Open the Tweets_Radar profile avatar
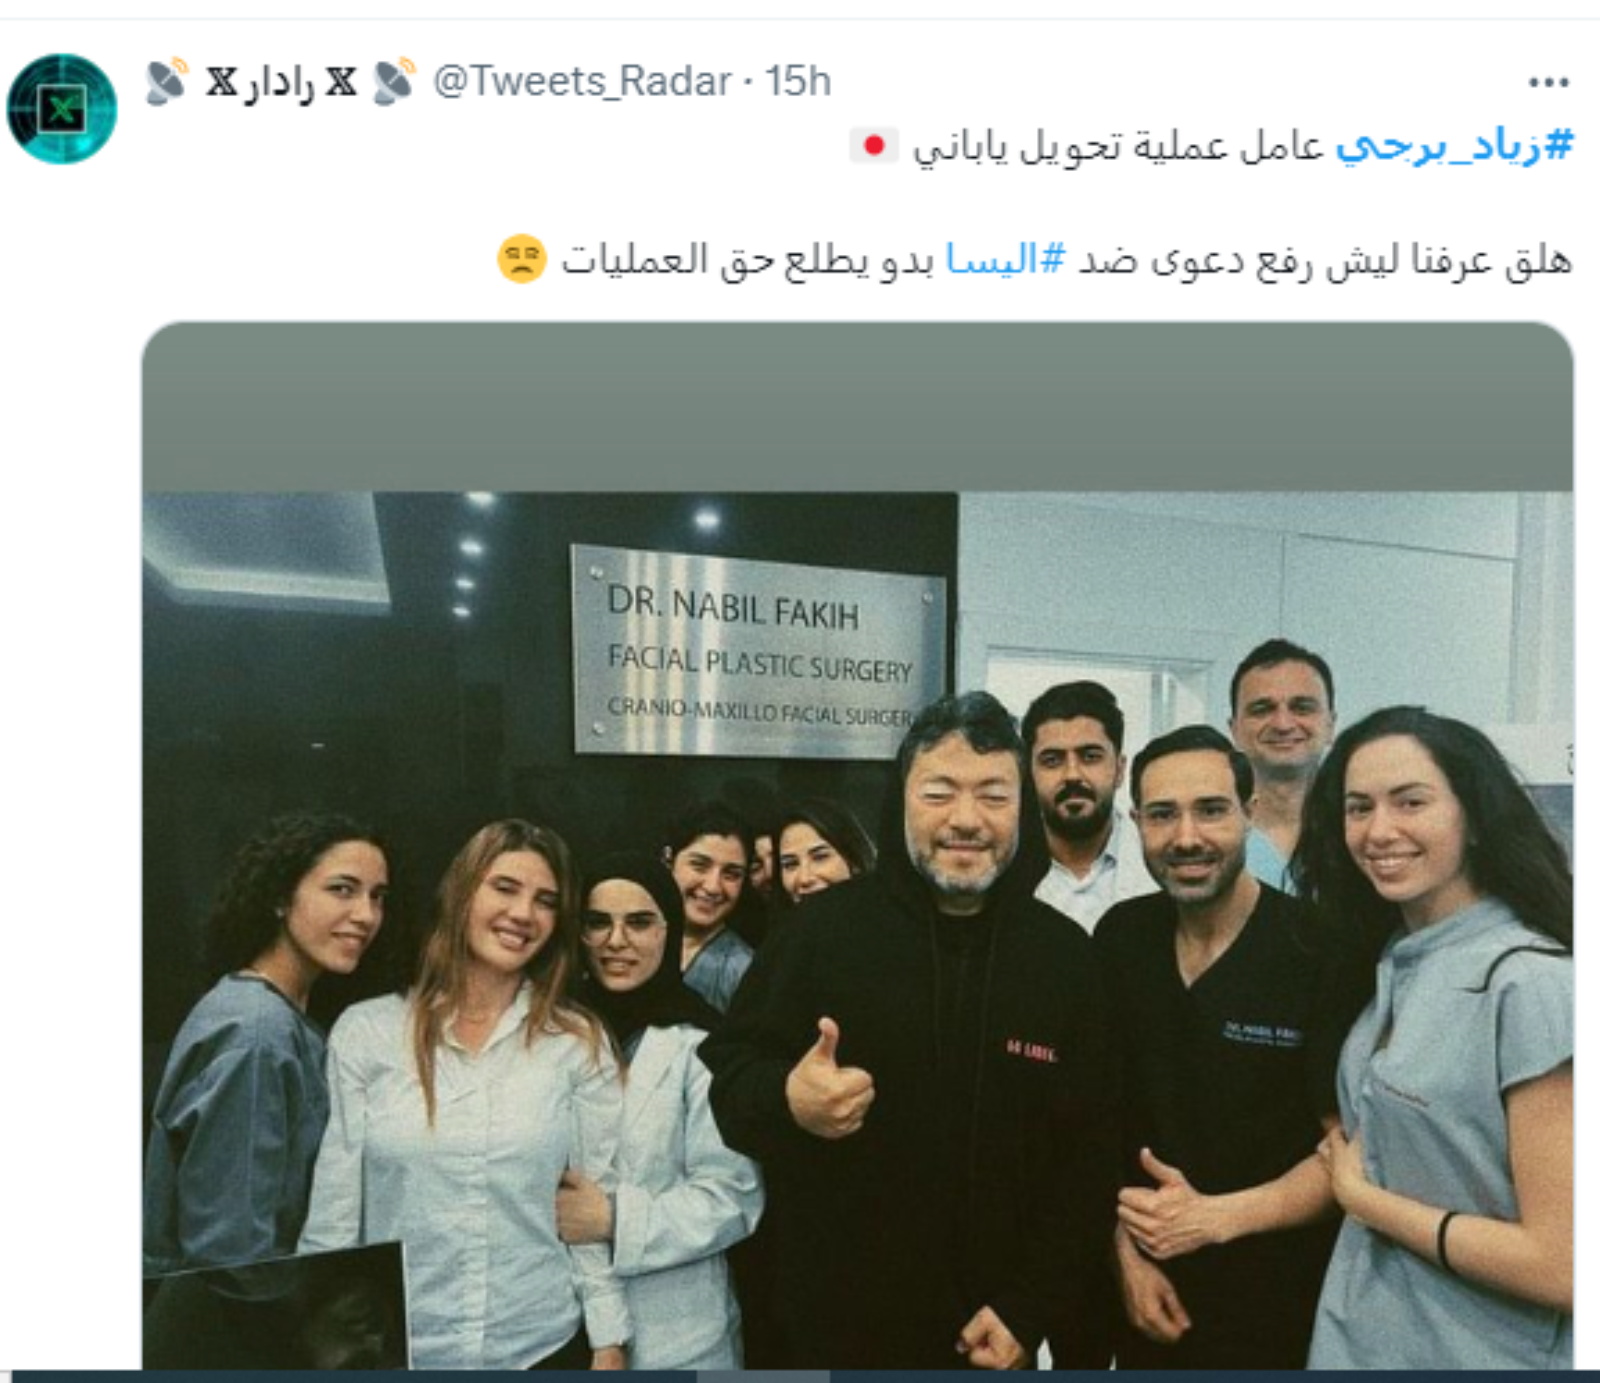Viewport: 1600px width, 1383px height. pyautogui.click(x=62, y=108)
